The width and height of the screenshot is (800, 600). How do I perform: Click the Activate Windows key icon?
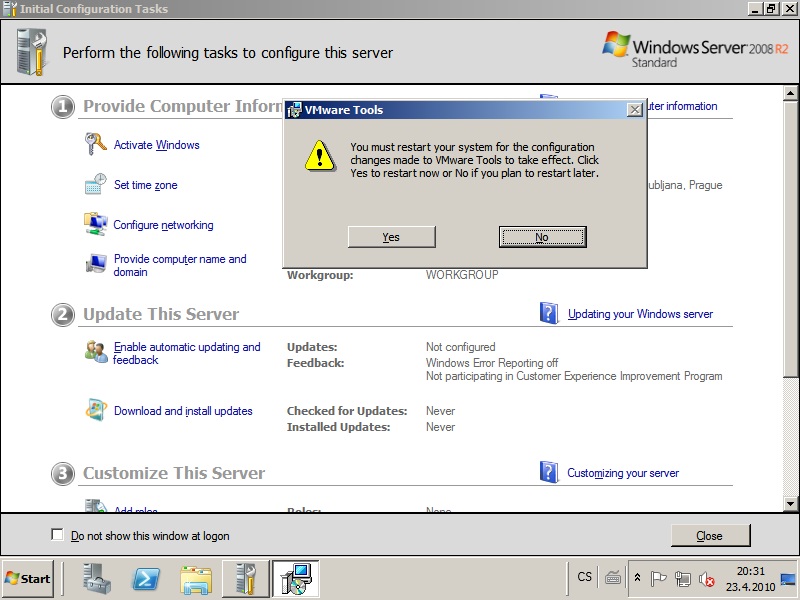(x=96, y=145)
